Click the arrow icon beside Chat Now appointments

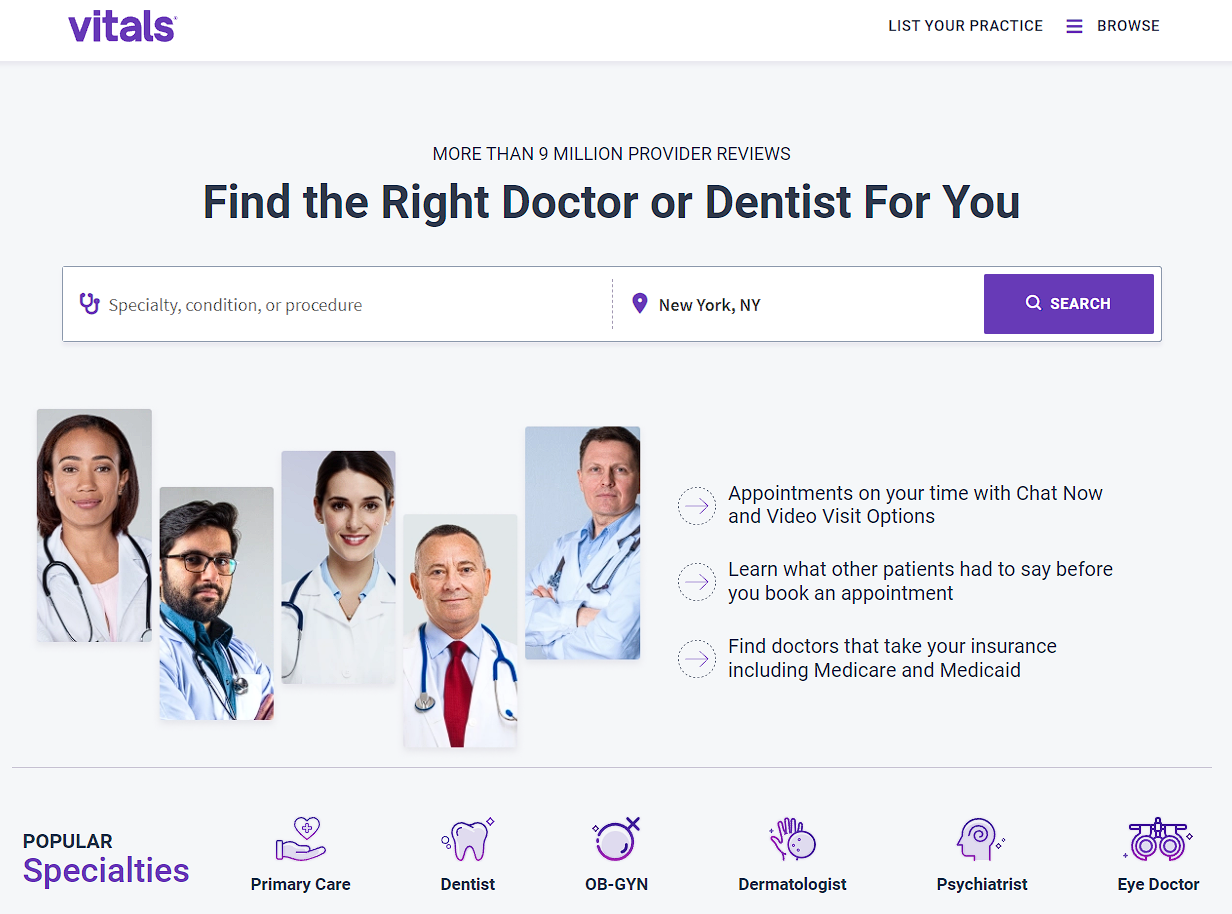(697, 506)
